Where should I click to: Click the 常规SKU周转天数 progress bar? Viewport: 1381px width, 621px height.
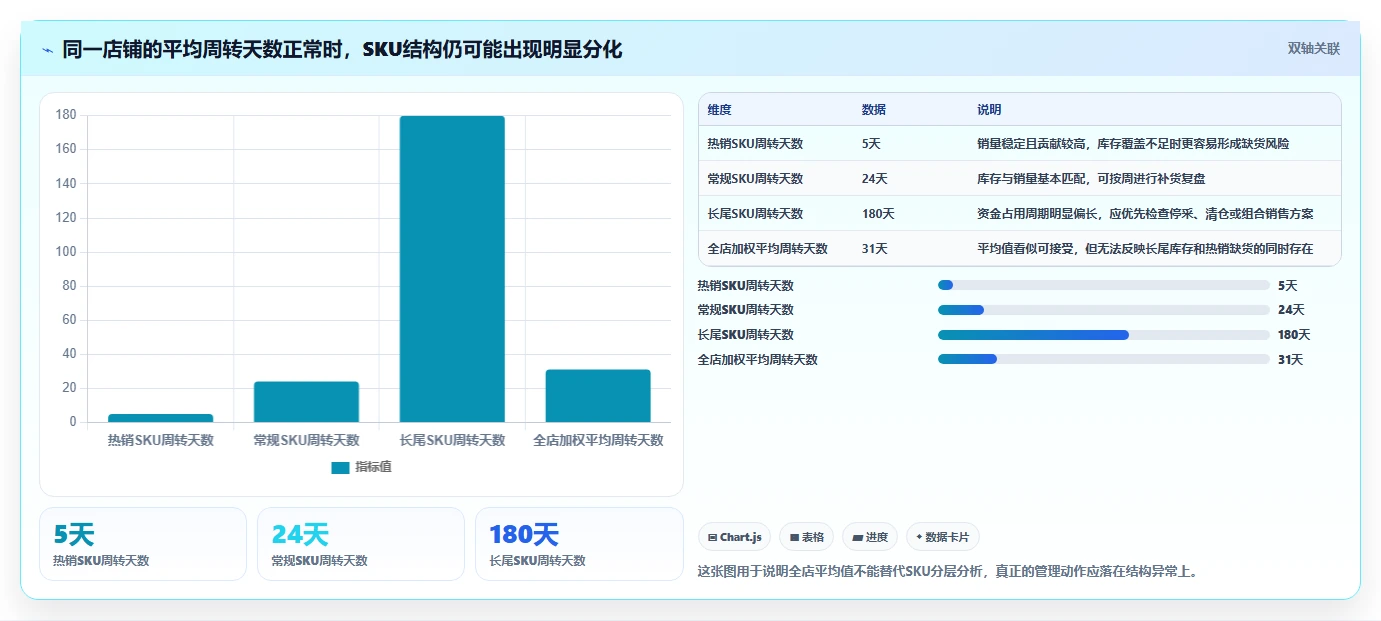(x=1104, y=310)
